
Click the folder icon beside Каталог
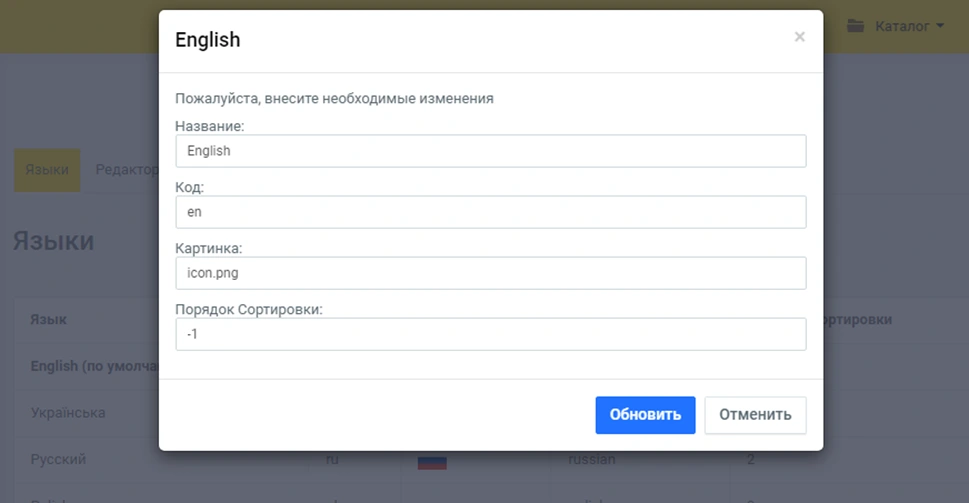pyautogui.click(x=856, y=26)
